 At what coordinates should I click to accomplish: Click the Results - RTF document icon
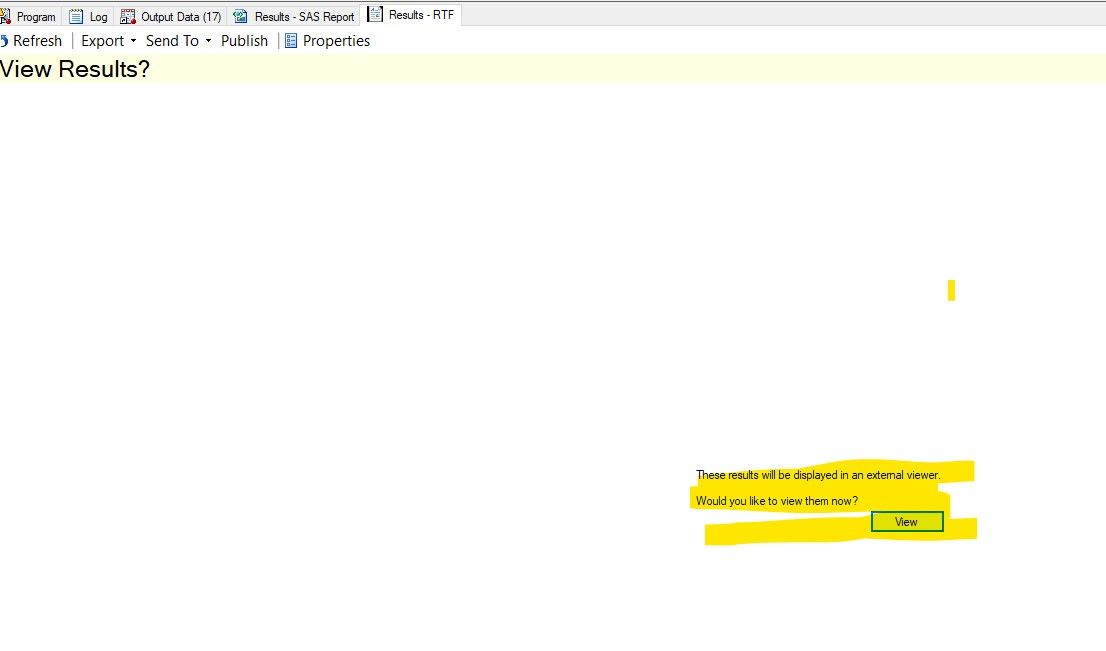coord(373,15)
